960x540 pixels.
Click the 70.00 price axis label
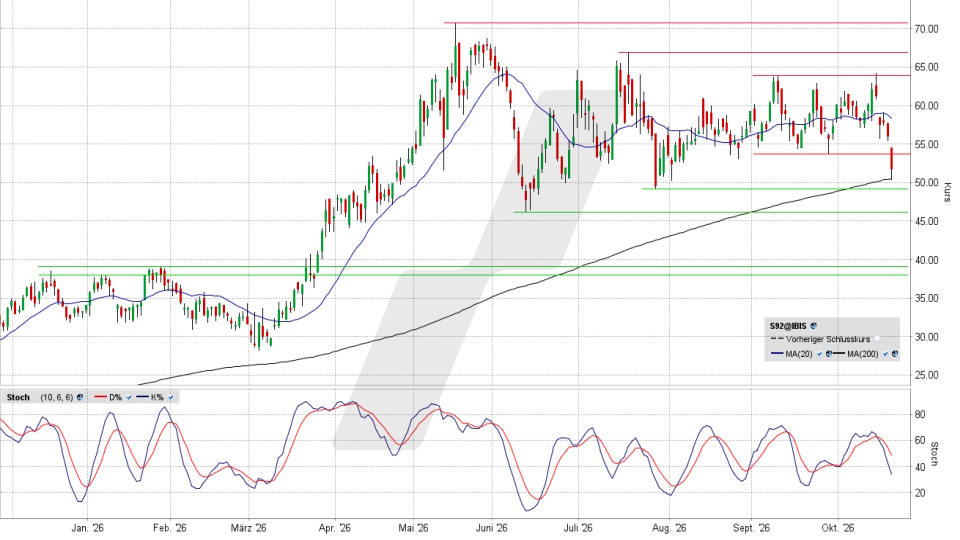point(927,29)
